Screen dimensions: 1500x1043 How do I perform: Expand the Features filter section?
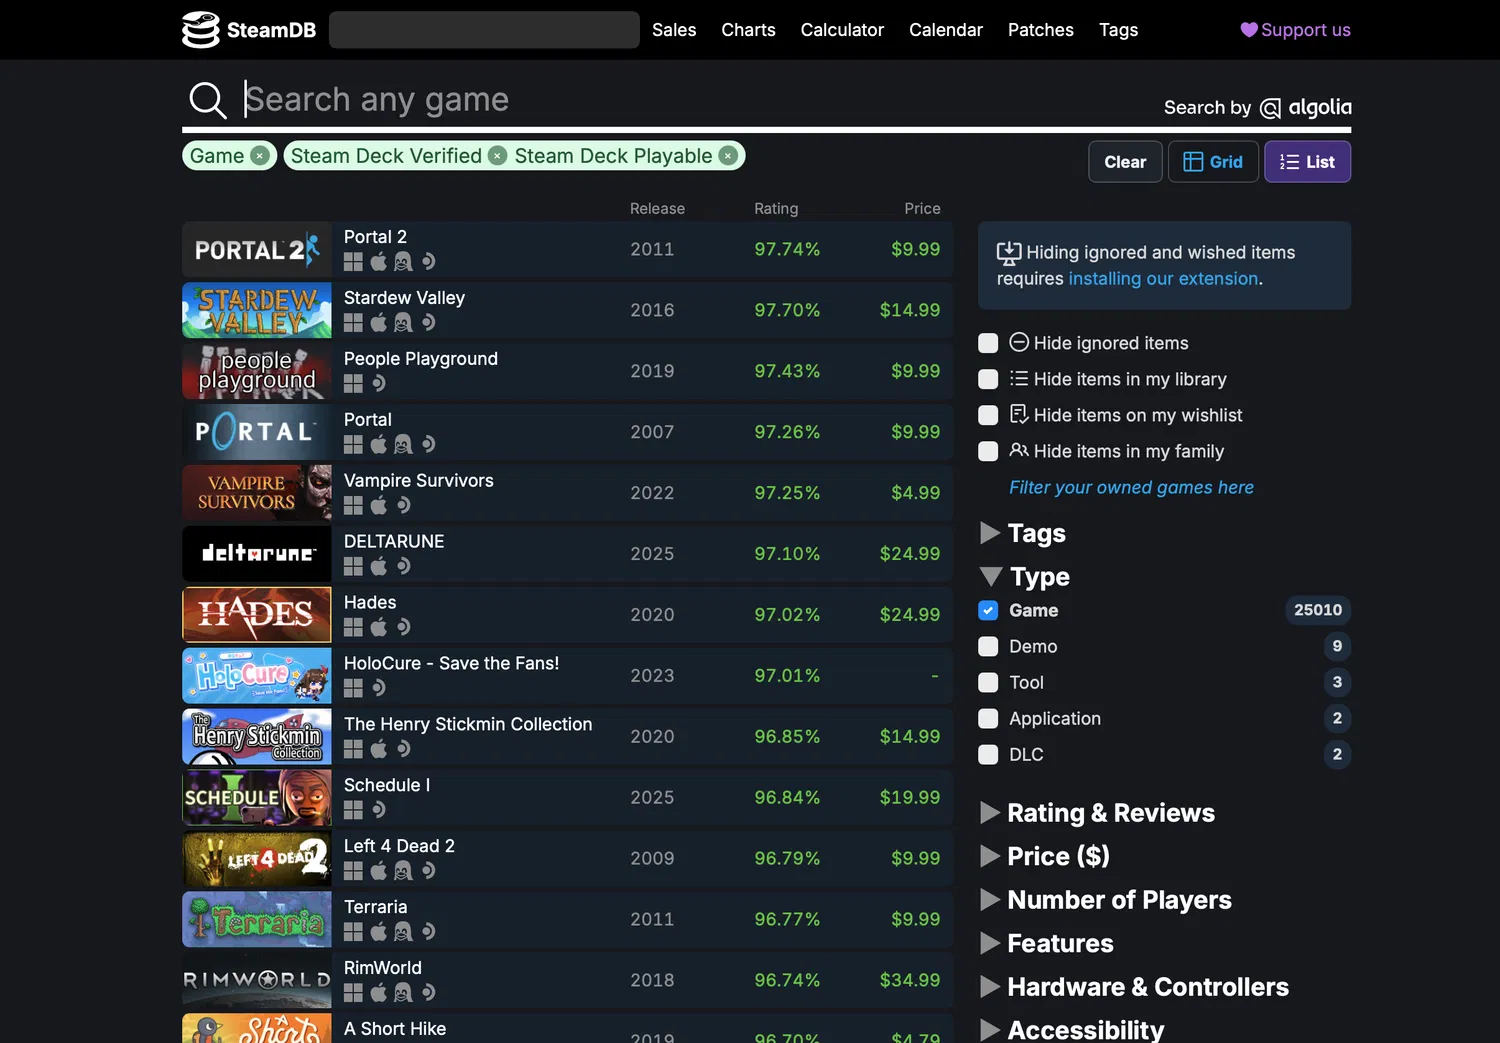point(1046,943)
